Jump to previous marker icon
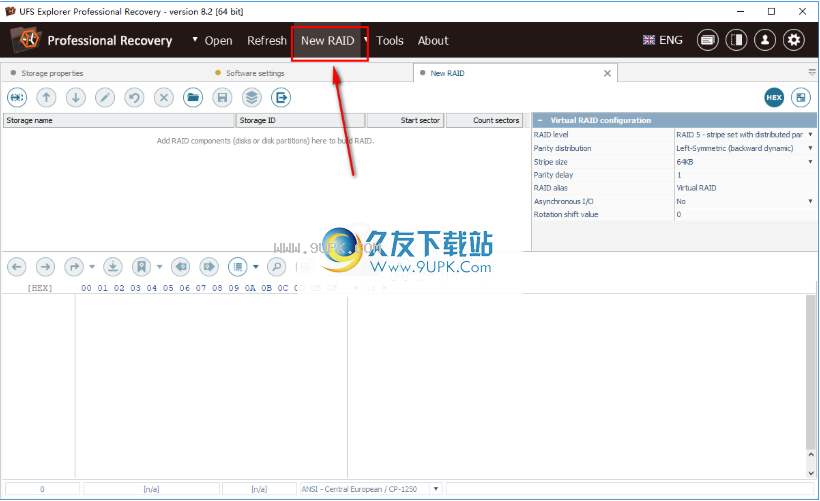Viewport: 820px width, 501px height. coord(180,267)
